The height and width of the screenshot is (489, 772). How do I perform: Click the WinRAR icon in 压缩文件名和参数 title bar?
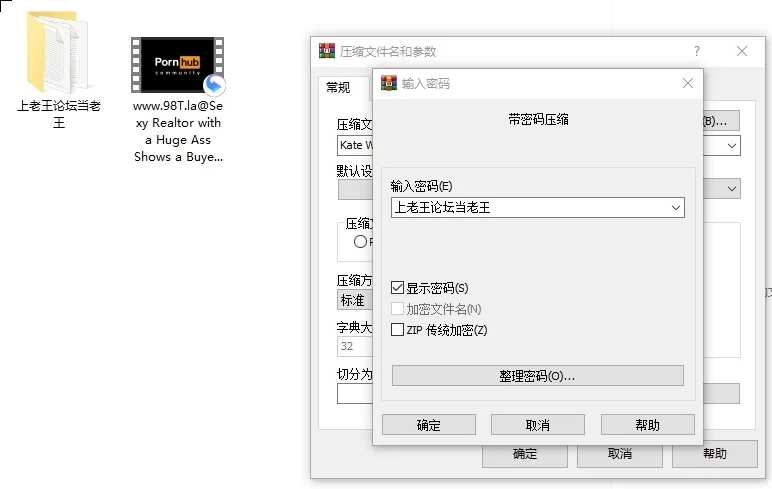(326, 51)
